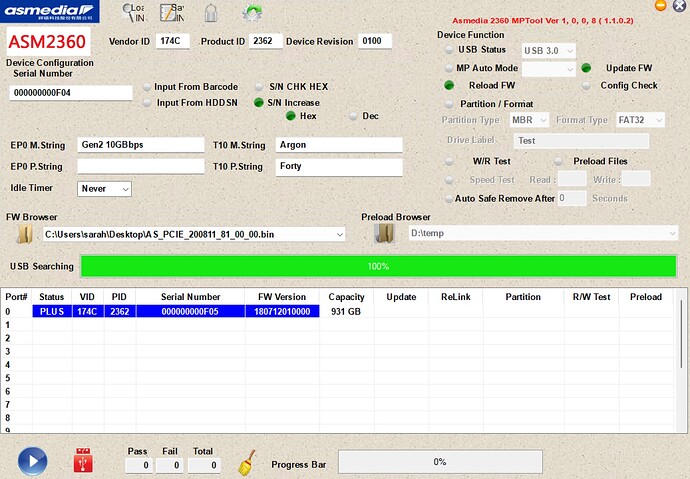Open the MP Auto Mode dropdown
This screenshot has width=690, height=479.
[549, 69]
